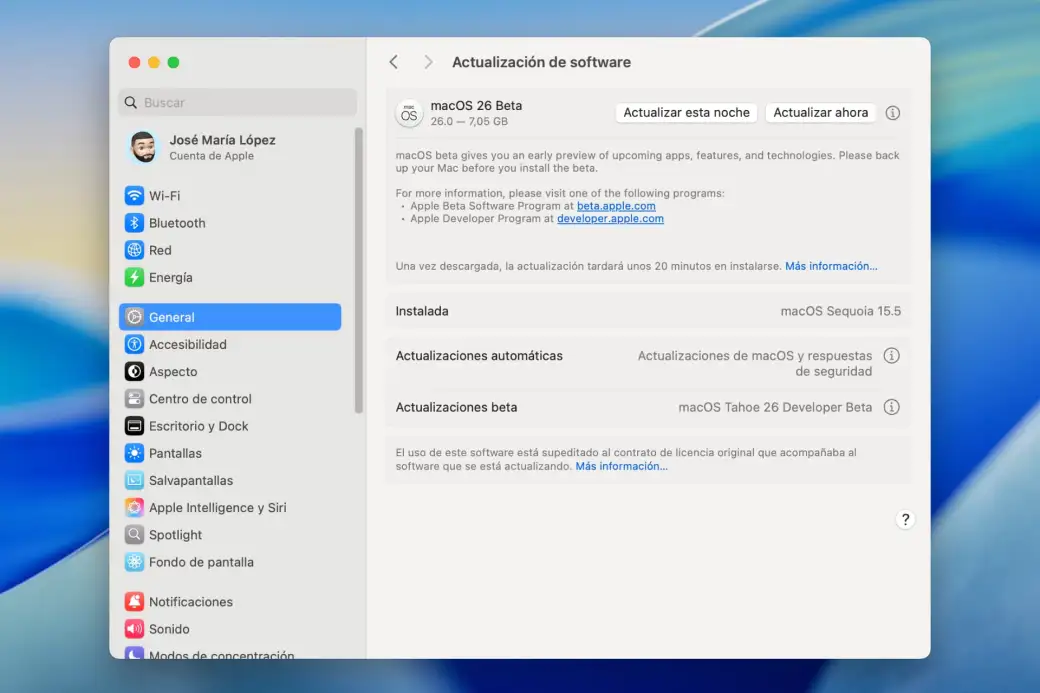Select Centro de control label

pyautogui.click(x=200, y=399)
